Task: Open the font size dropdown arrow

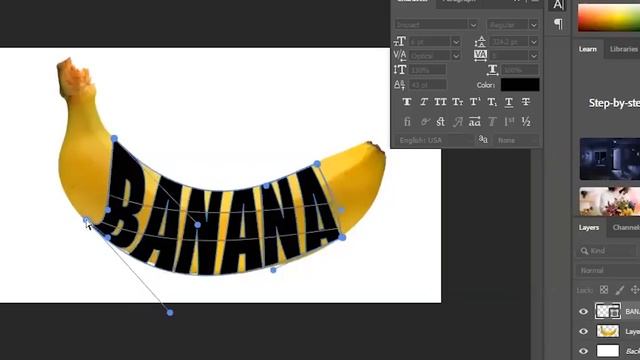Action: [456, 42]
